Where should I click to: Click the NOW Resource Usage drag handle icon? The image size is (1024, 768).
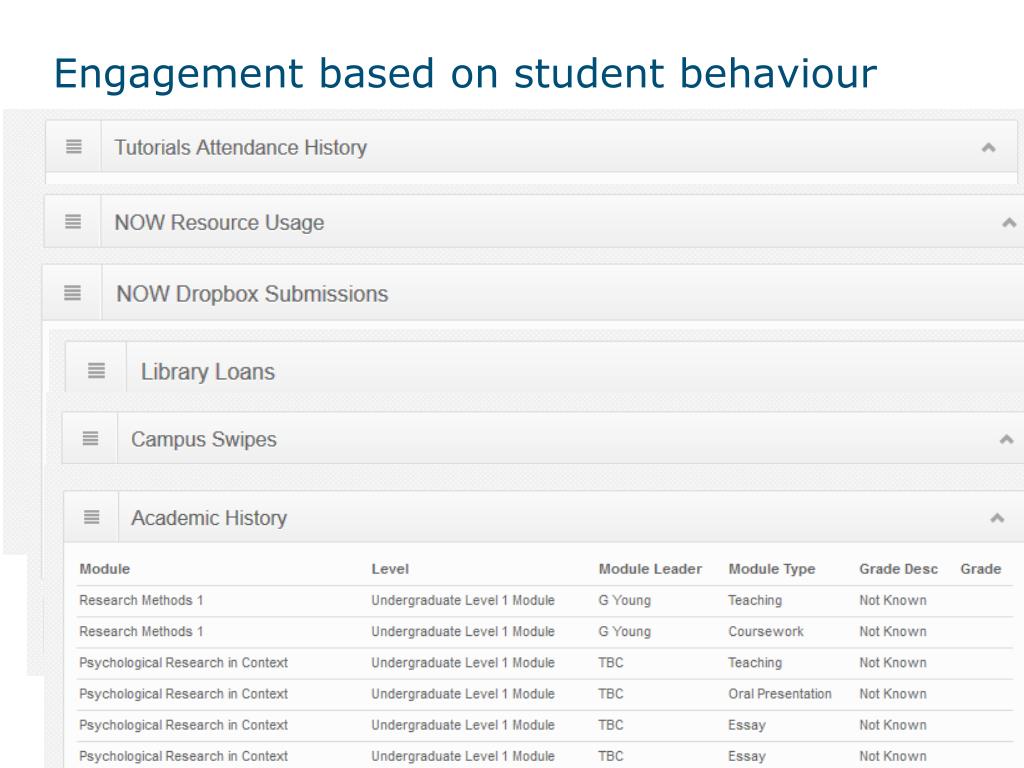[x=73, y=222]
